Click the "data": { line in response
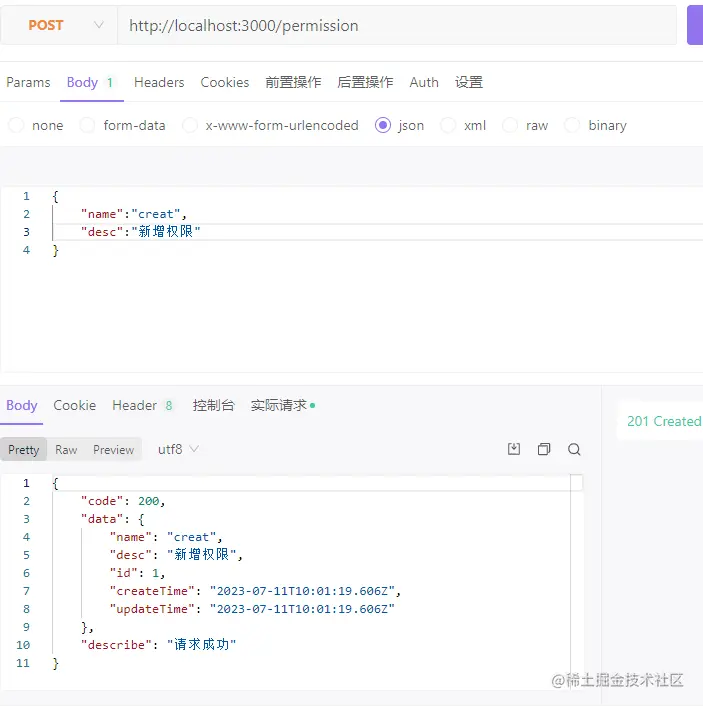The width and height of the screenshot is (703, 708). tap(112, 519)
